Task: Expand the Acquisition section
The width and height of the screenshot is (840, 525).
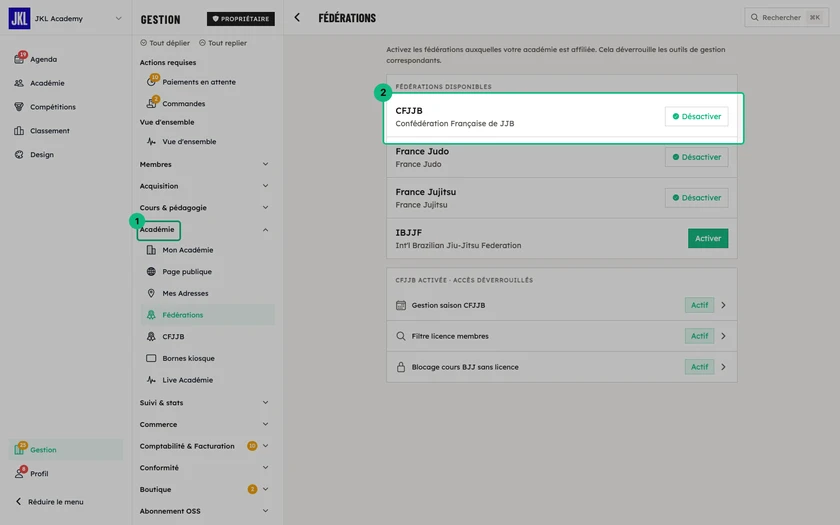Action: pos(265,186)
